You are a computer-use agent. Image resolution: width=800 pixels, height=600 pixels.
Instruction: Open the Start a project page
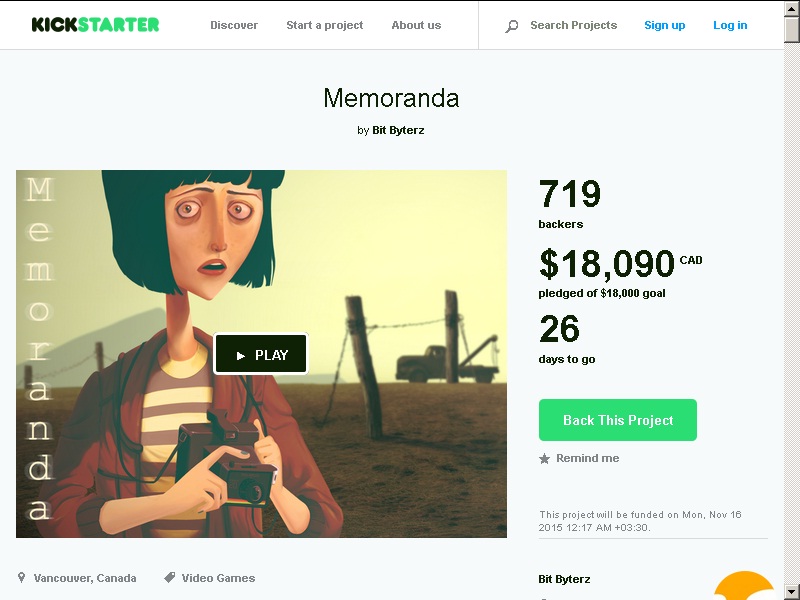(324, 25)
